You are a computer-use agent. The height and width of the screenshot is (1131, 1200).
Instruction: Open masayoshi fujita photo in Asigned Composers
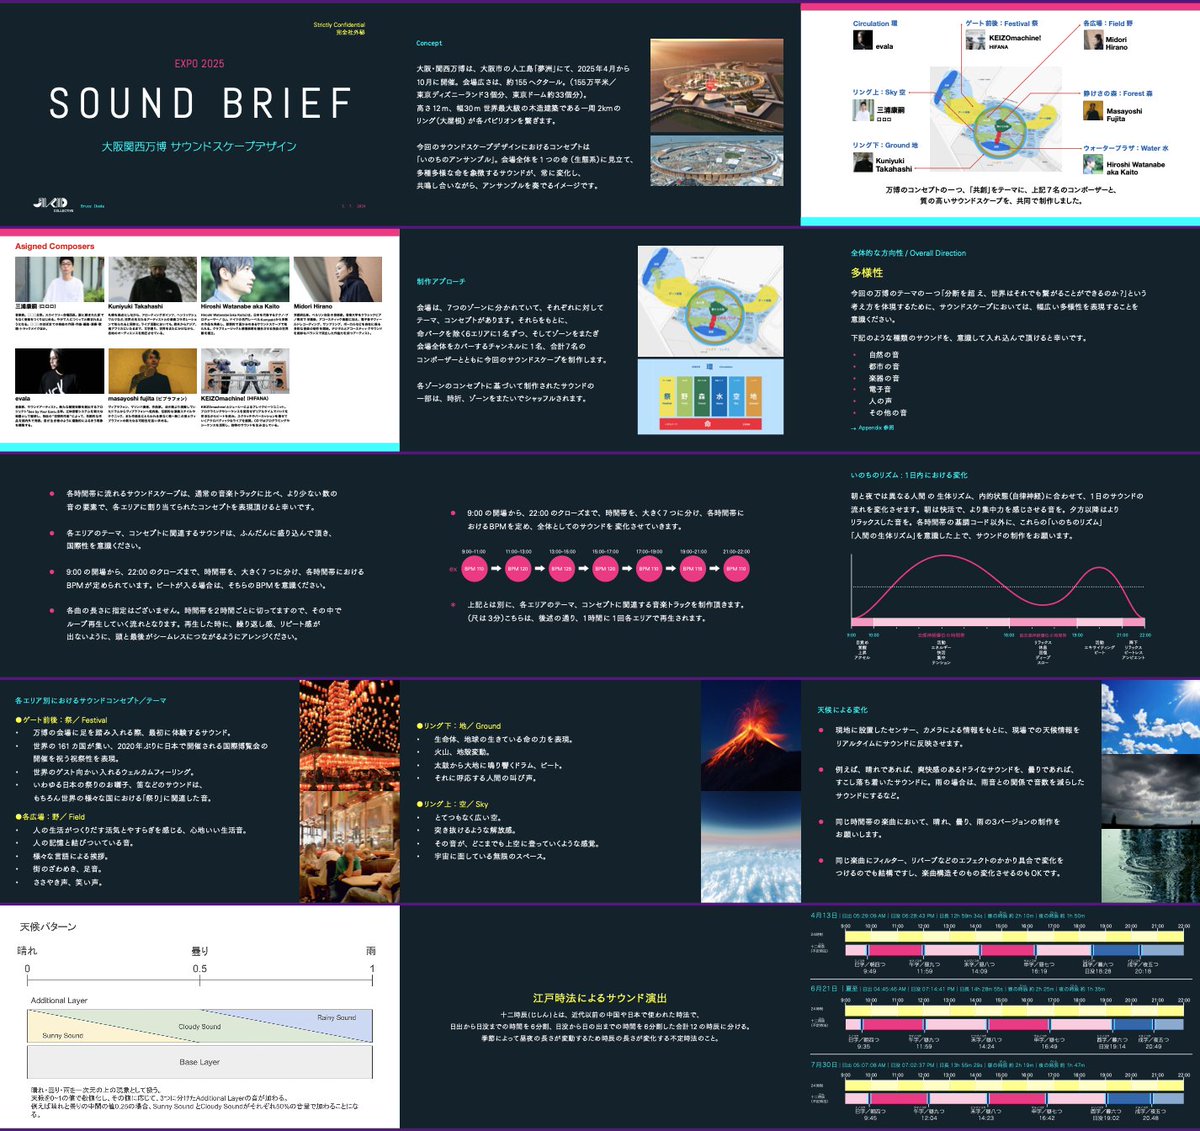point(152,371)
